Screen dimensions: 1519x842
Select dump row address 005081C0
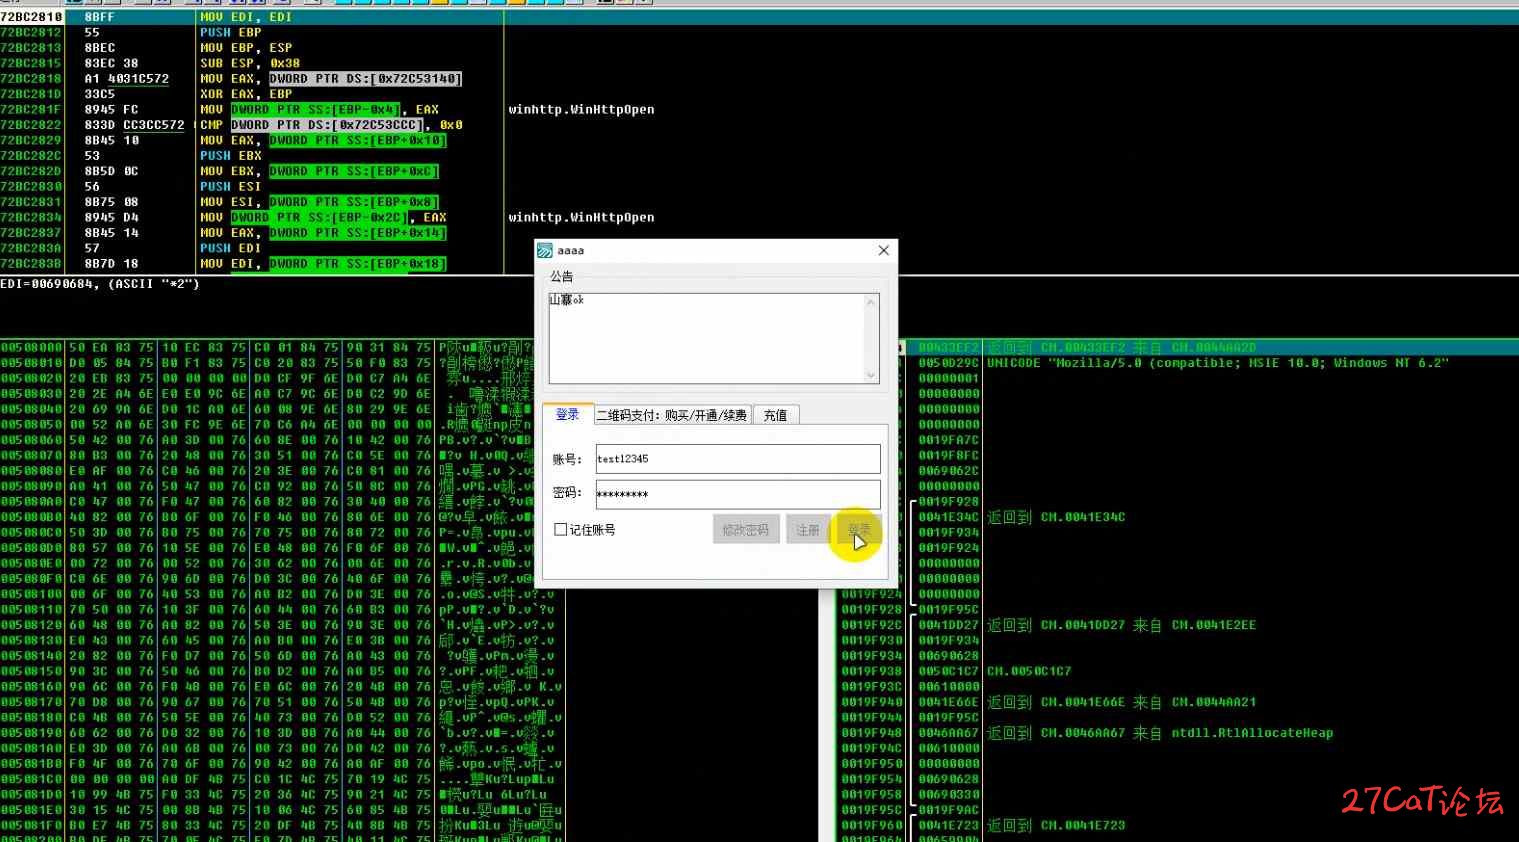32,779
